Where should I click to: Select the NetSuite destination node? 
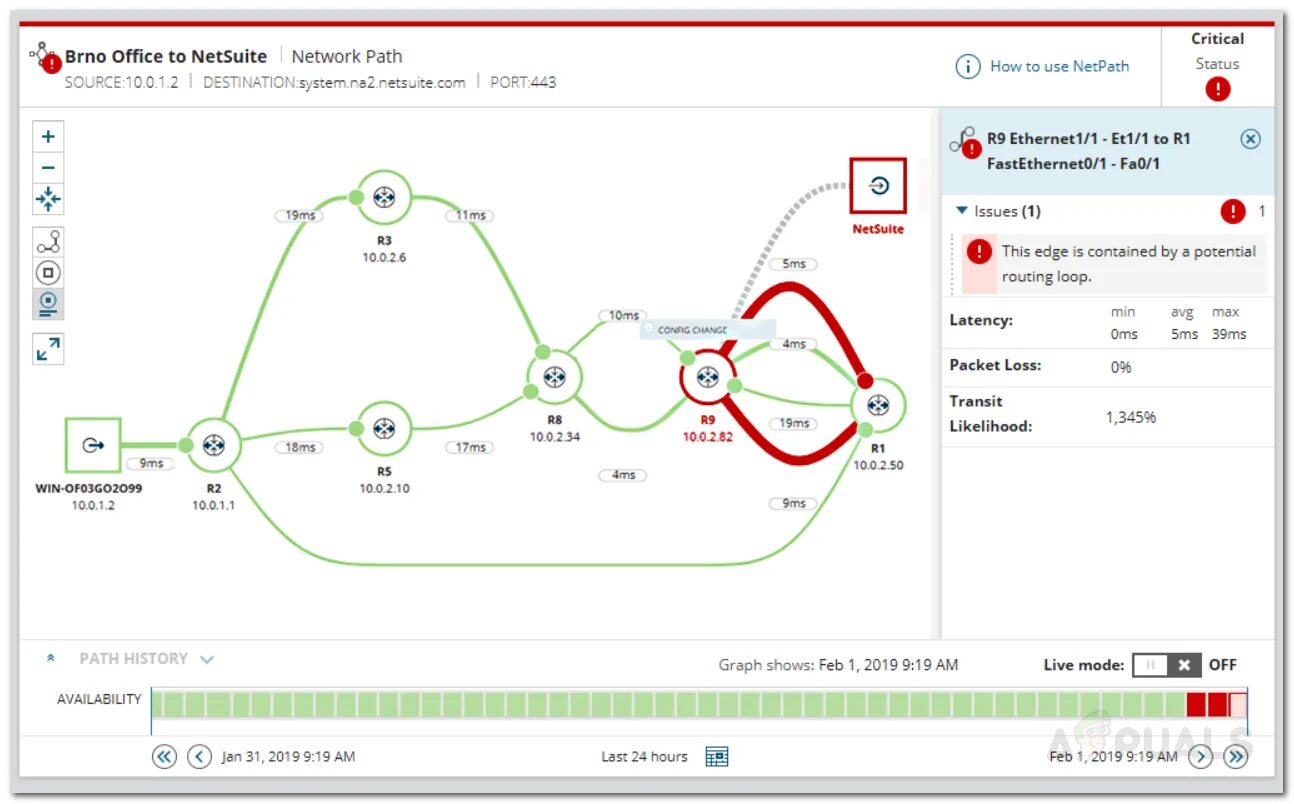(878, 185)
